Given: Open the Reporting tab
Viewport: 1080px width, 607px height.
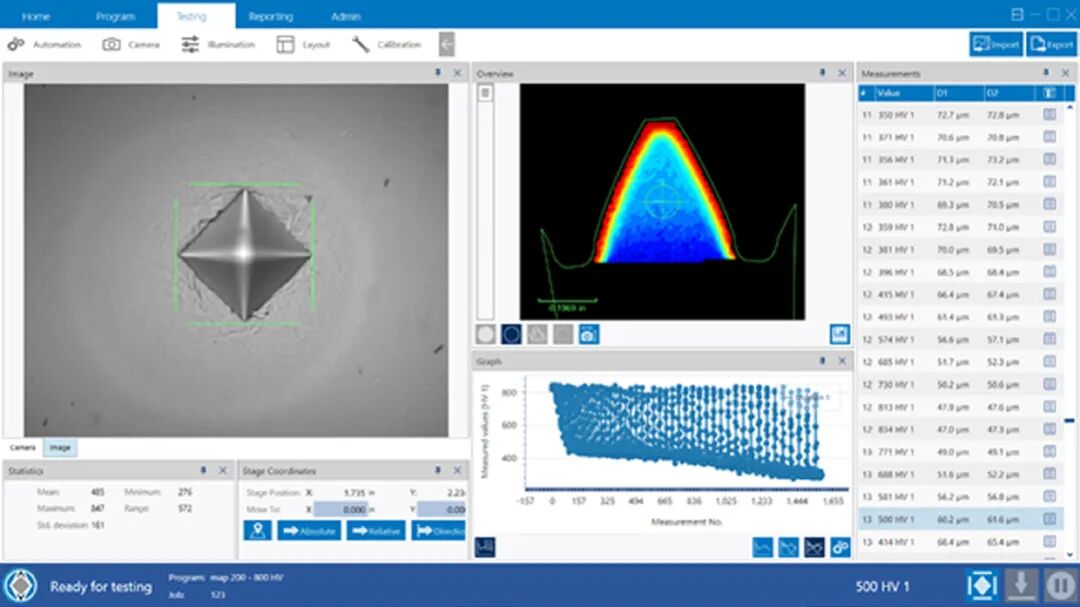Looking at the screenshot, I should click(x=271, y=16).
